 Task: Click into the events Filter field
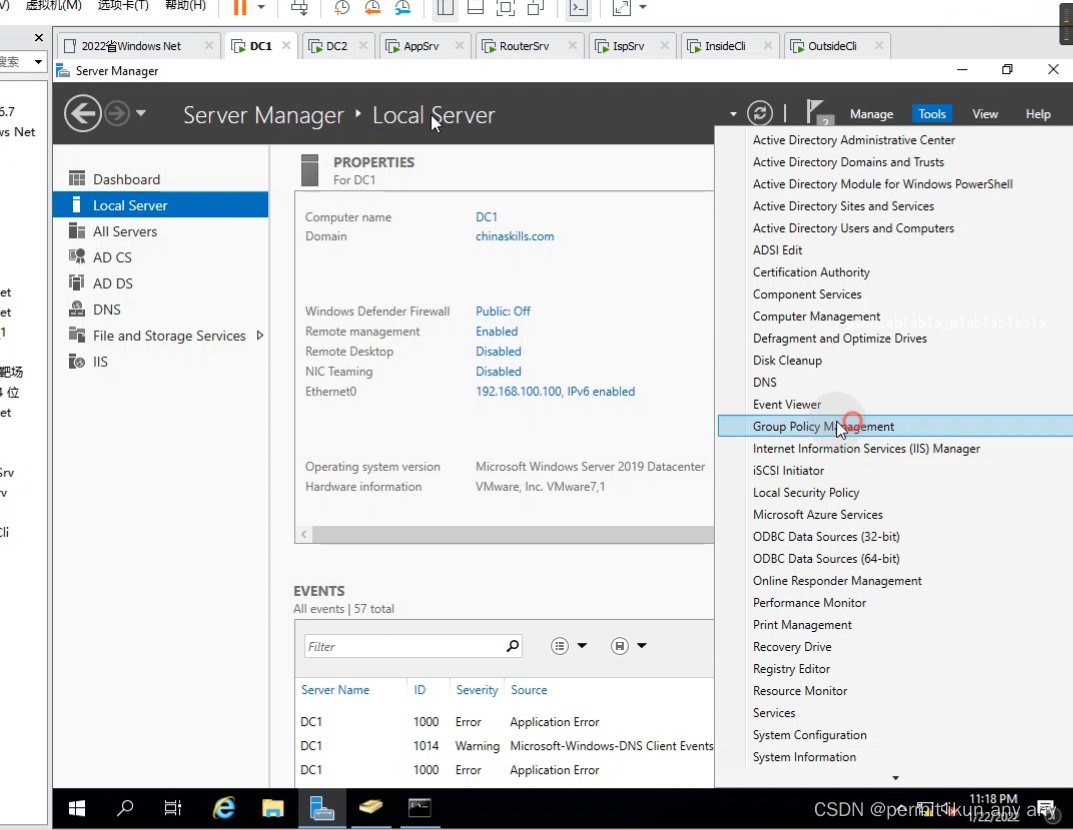pyautogui.click(x=404, y=647)
